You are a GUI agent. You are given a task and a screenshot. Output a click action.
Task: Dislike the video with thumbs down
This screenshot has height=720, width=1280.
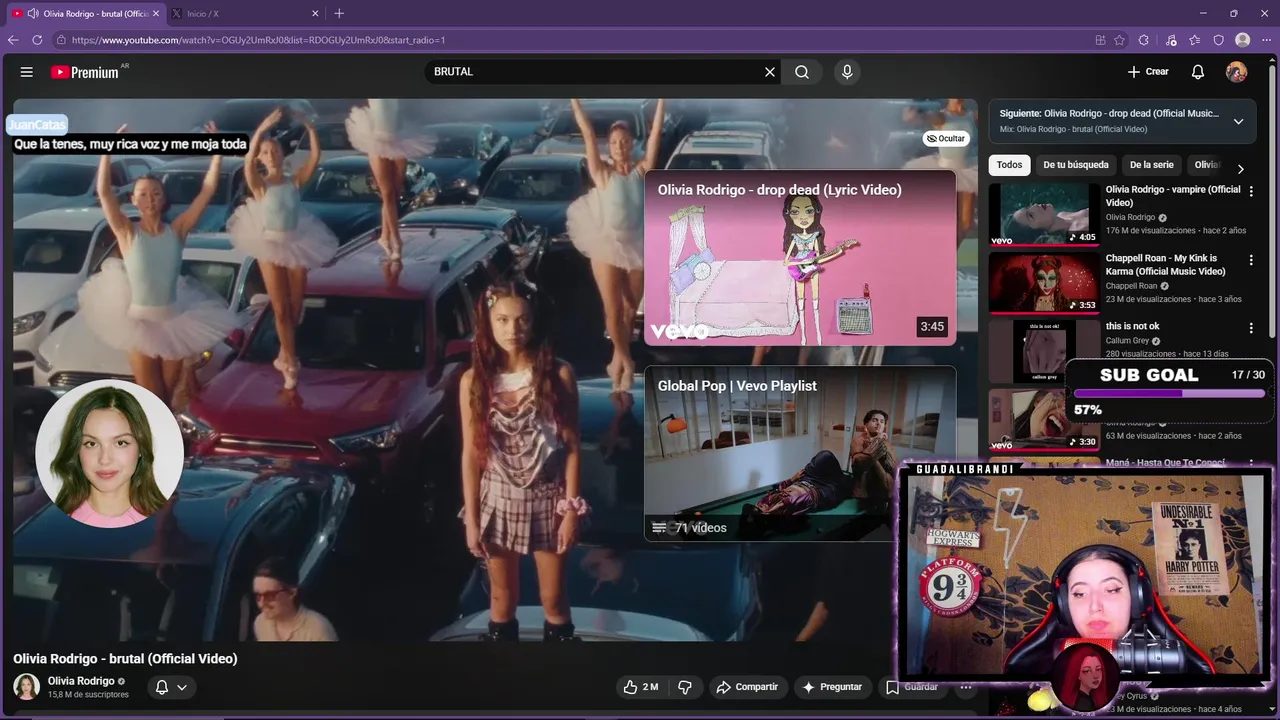pos(685,687)
